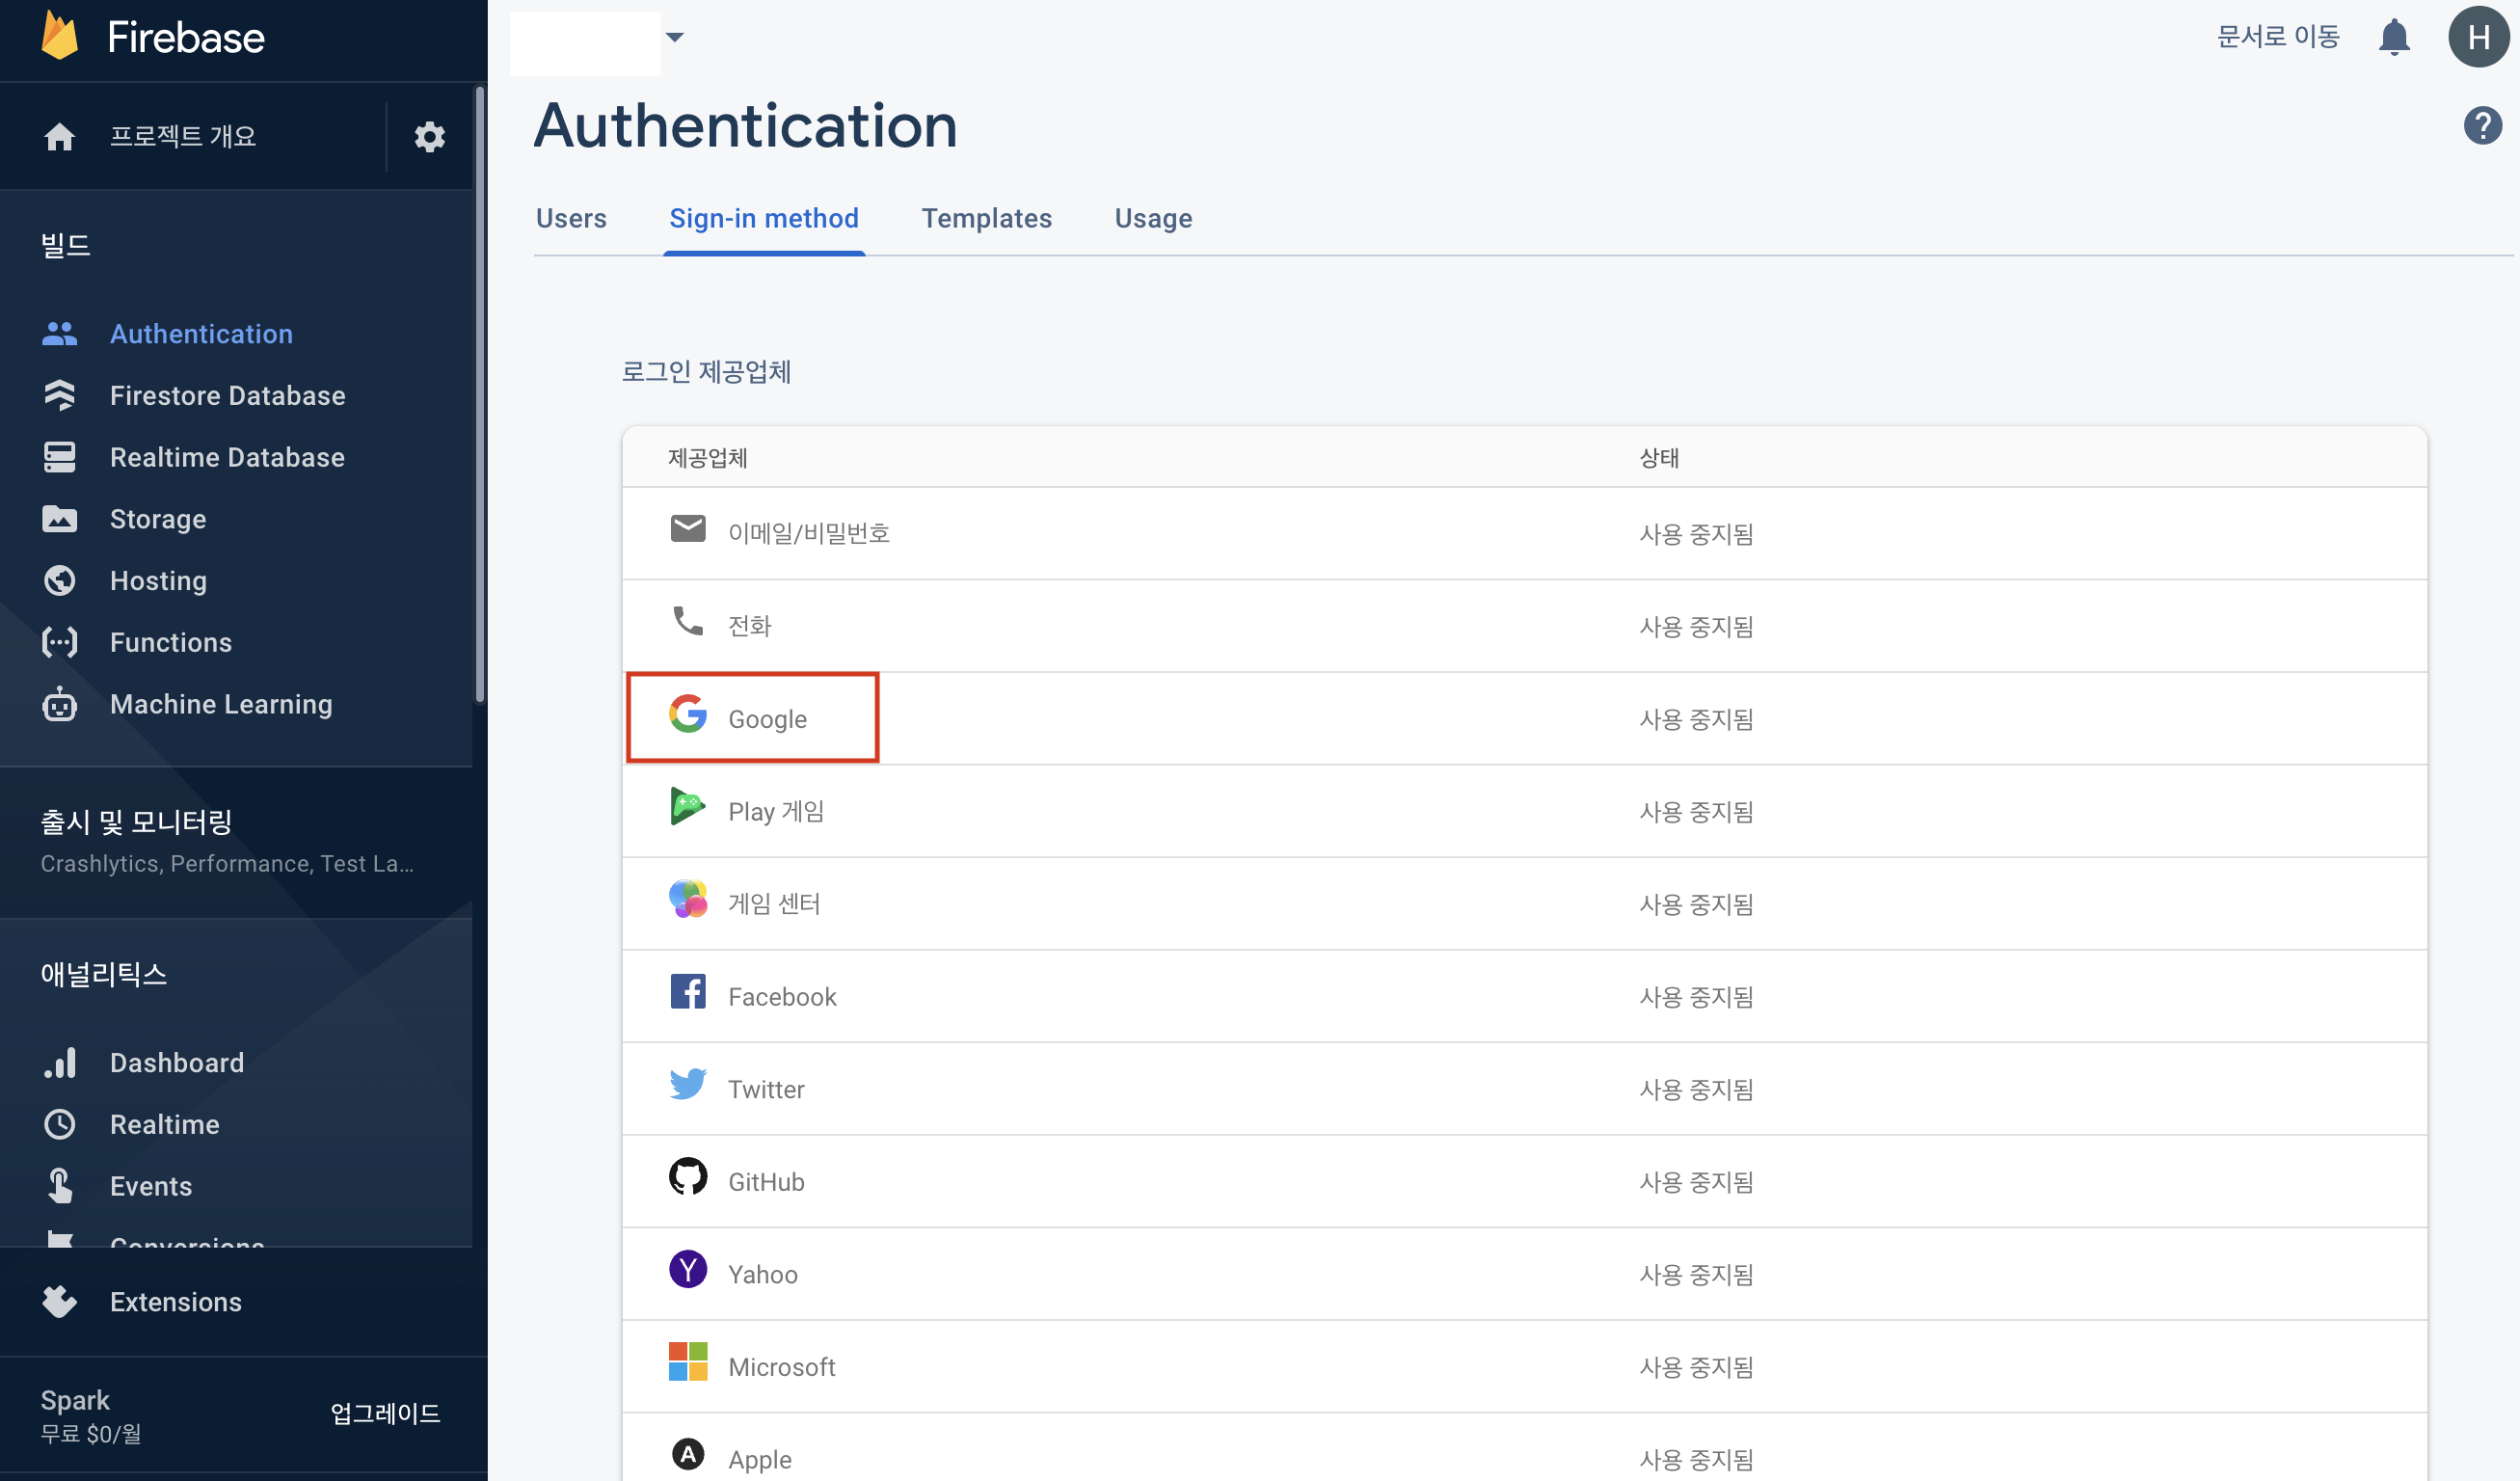Image resolution: width=2520 pixels, height=1481 pixels.
Task: Click the project overview home icon
Action: point(60,136)
